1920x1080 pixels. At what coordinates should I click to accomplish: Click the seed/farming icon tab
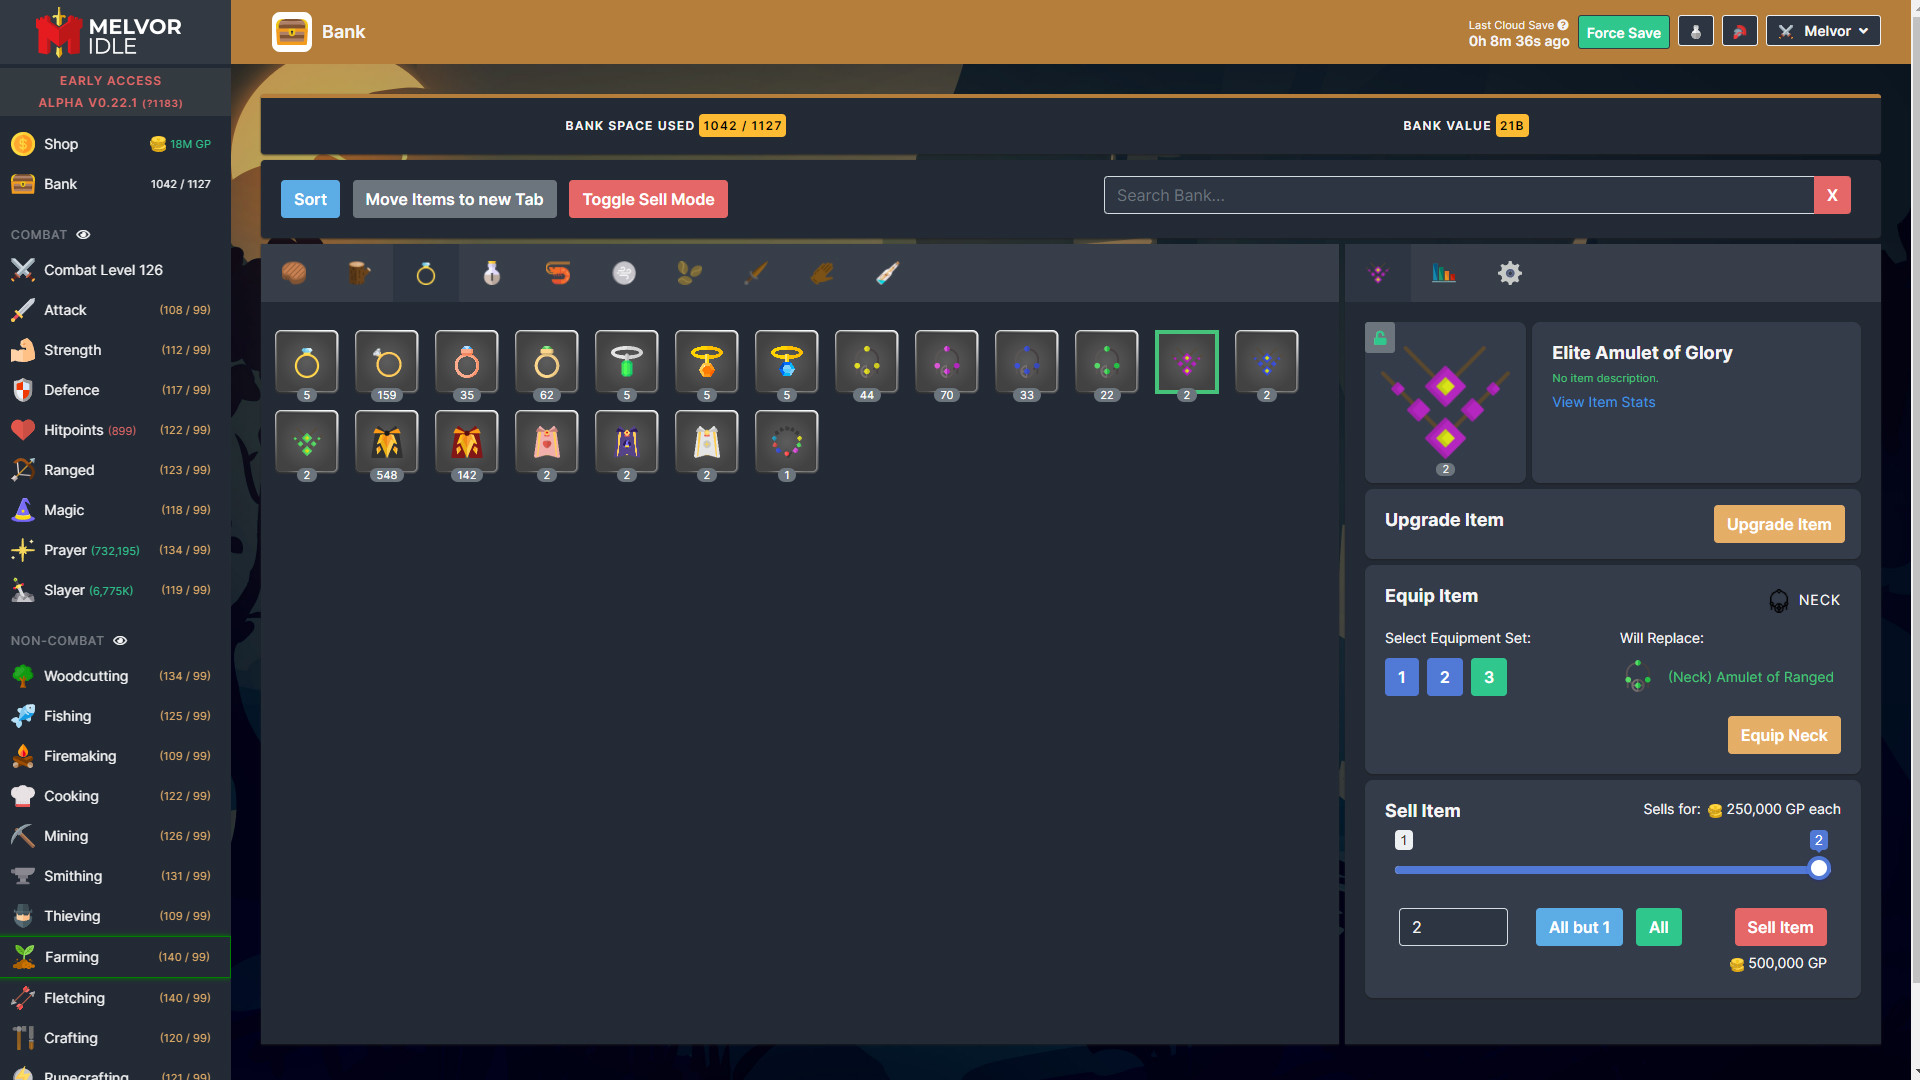tap(688, 273)
